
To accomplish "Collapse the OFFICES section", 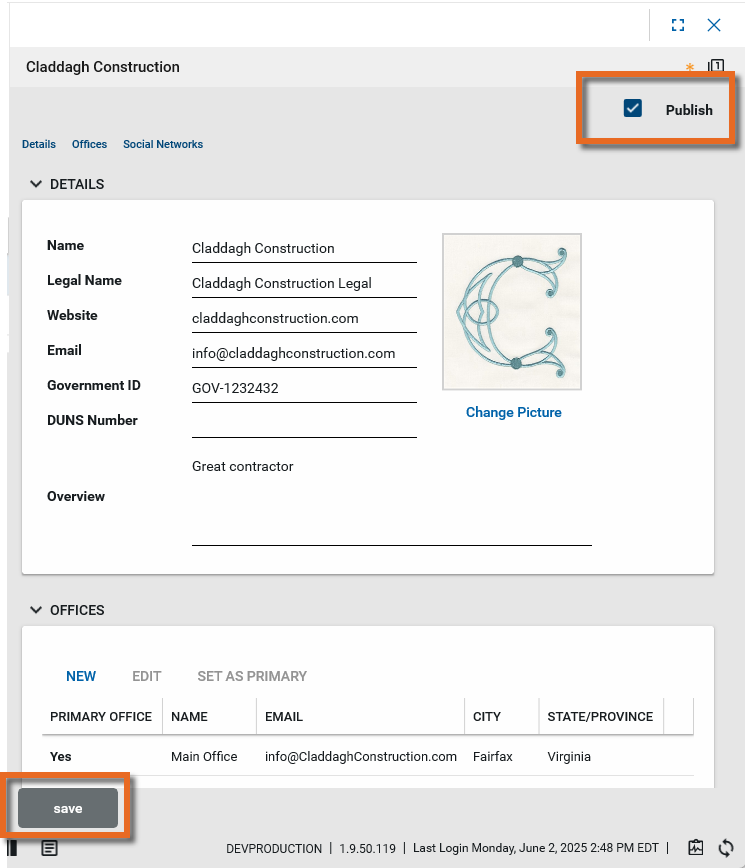I will tap(36, 610).
